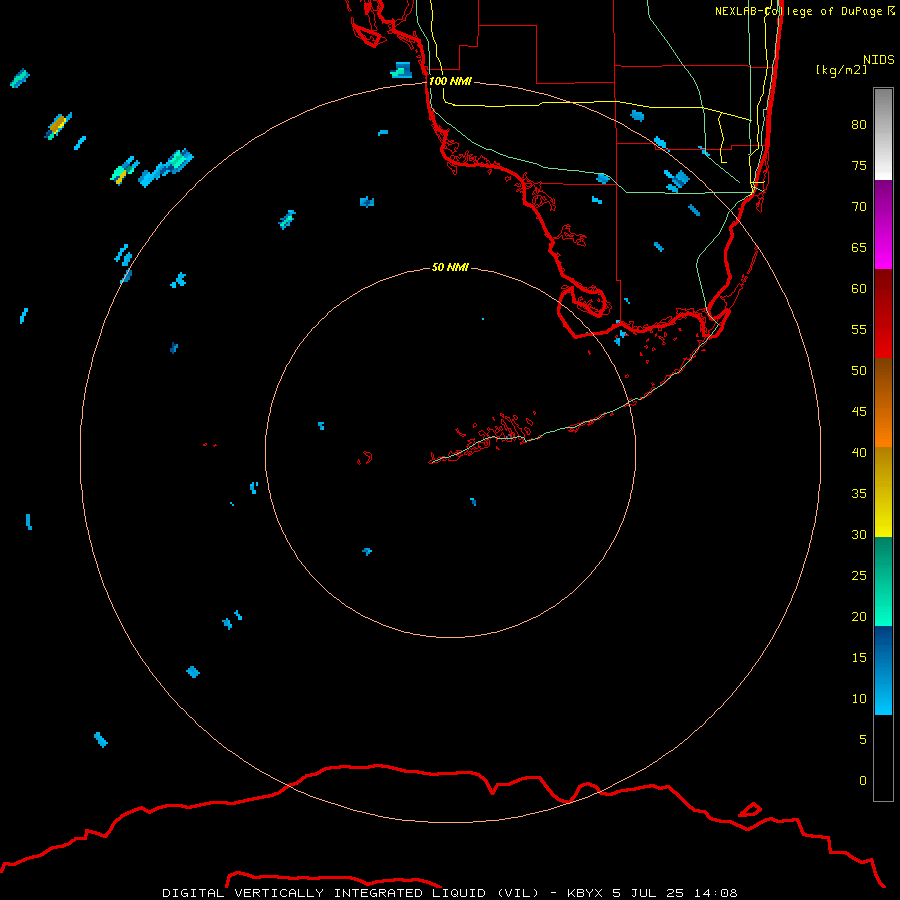Click the 35 legend value
This screenshot has width=900, height=900.
pos(859,494)
